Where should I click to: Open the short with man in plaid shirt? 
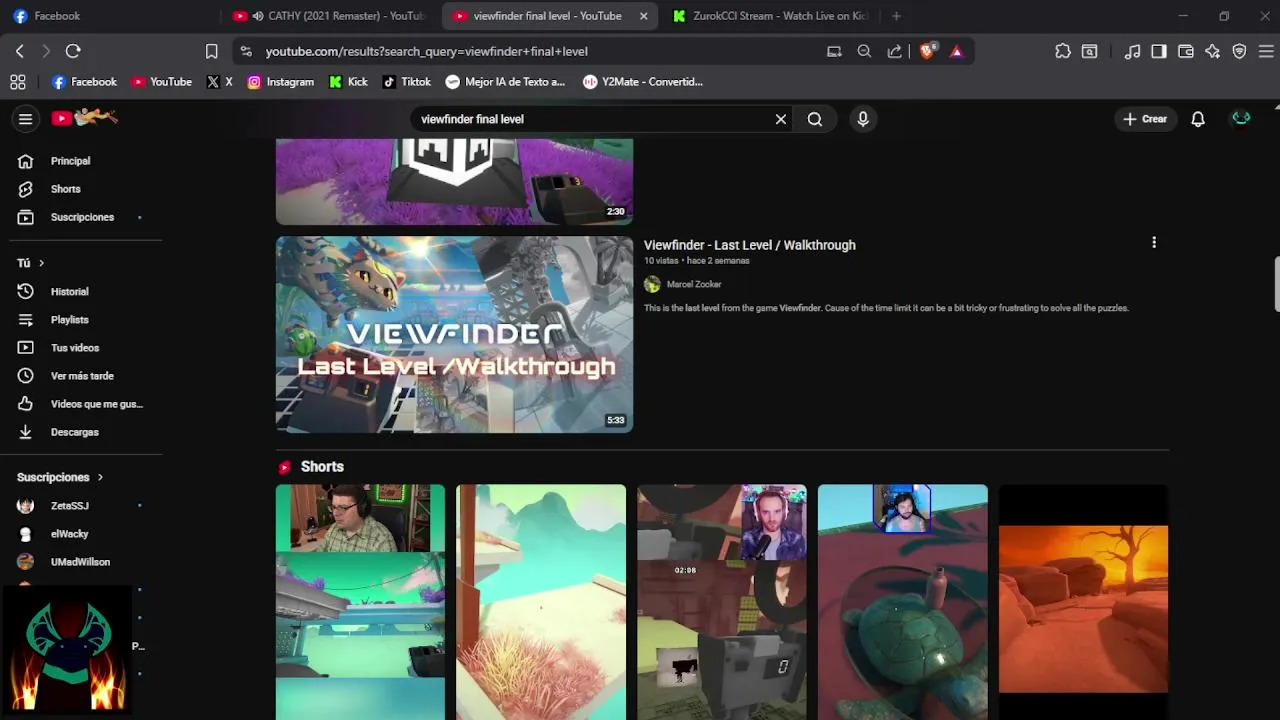point(360,602)
